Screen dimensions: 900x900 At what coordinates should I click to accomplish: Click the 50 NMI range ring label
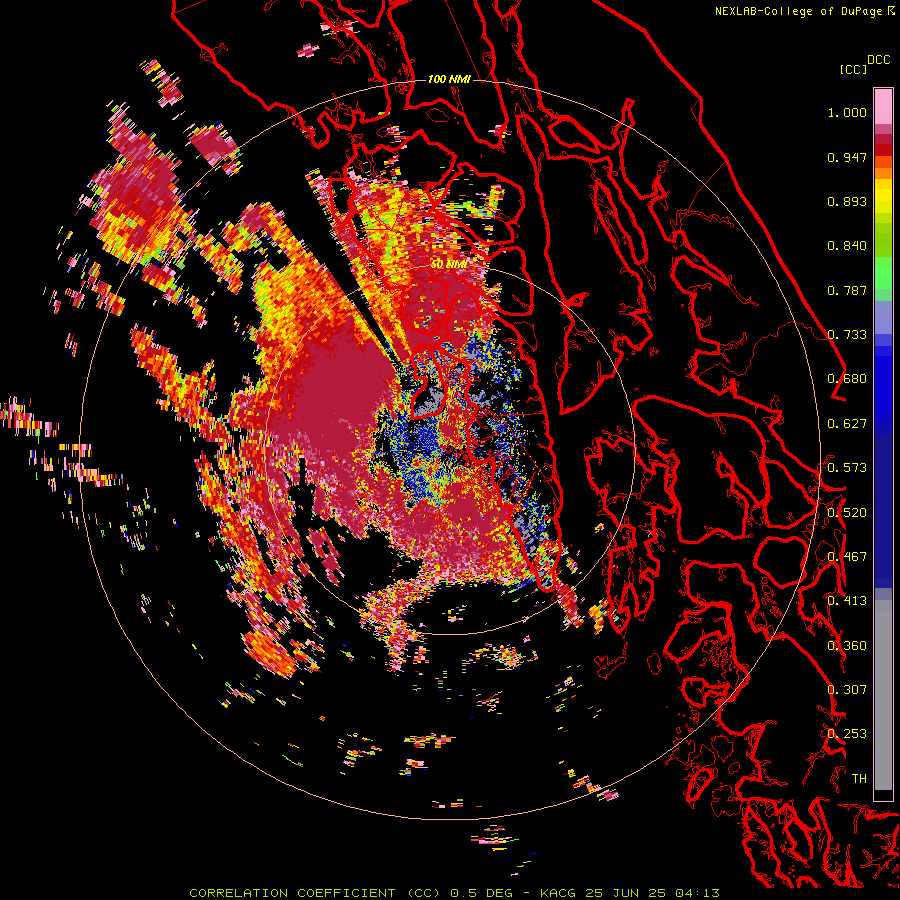[x=448, y=264]
